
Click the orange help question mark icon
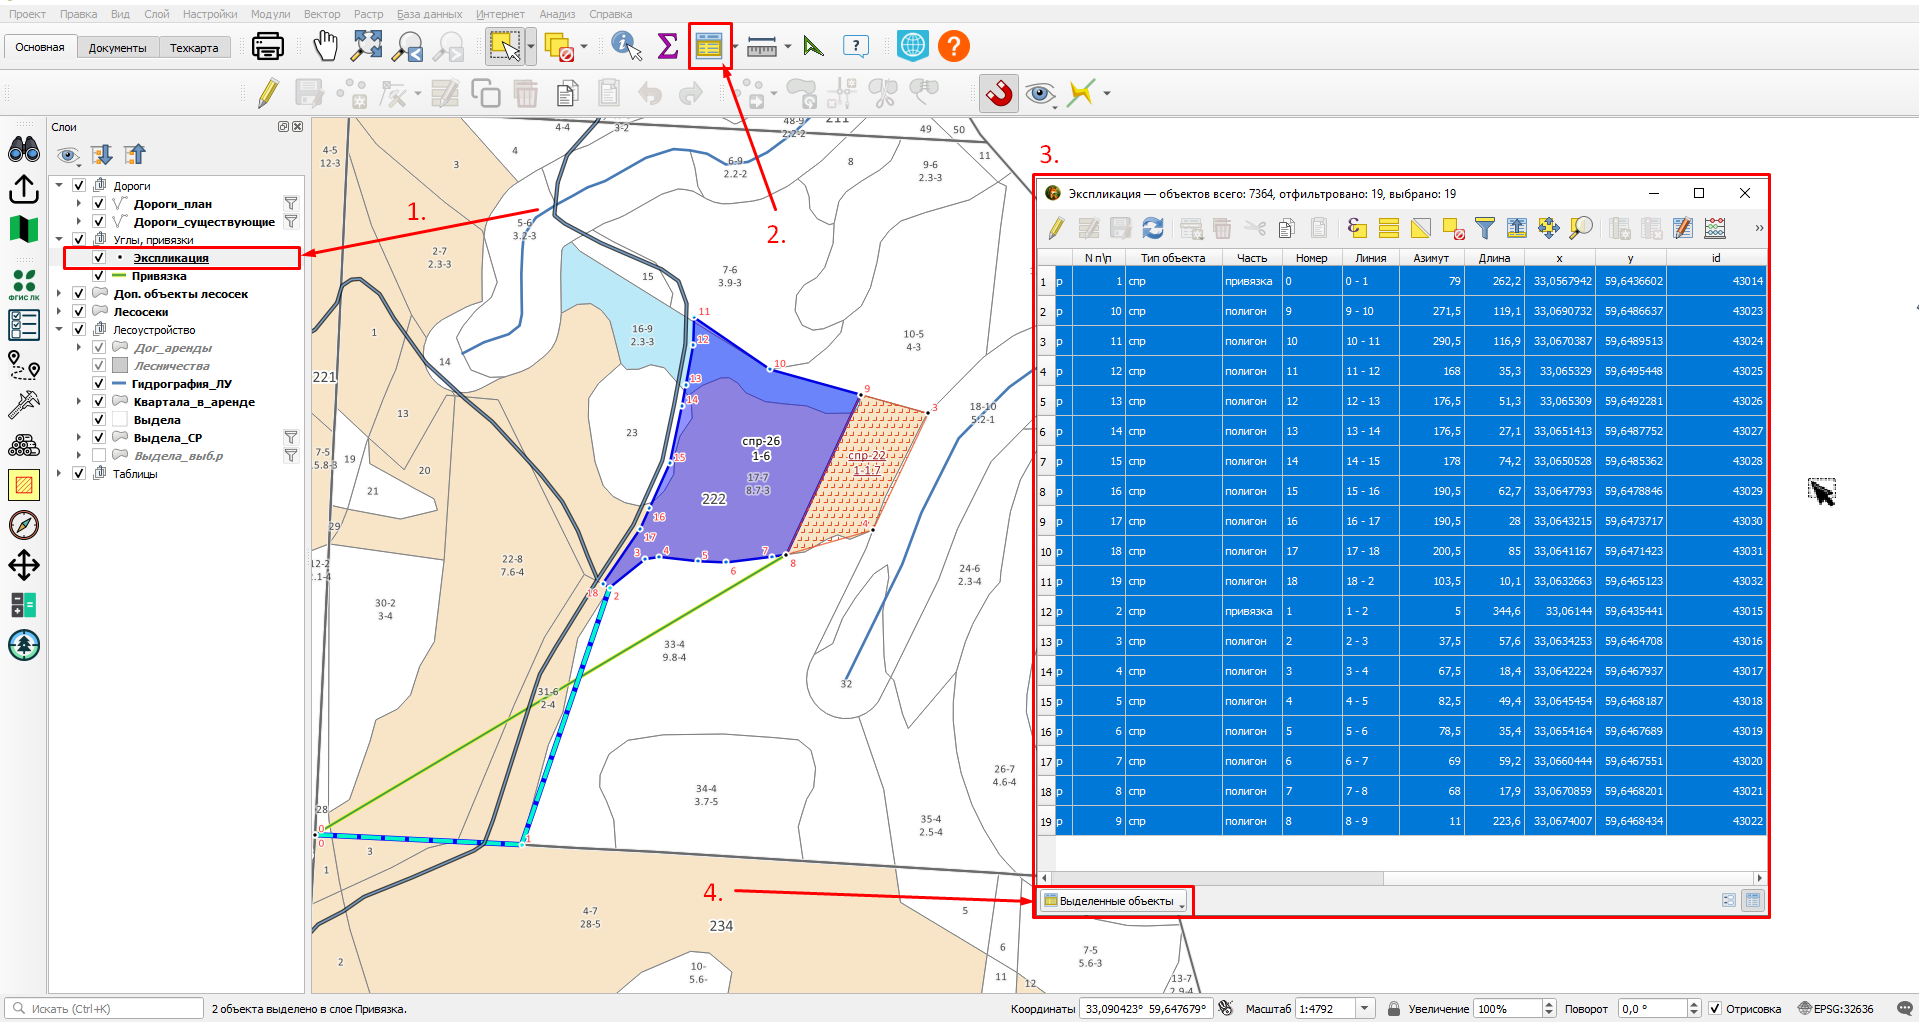[x=954, y=46]
